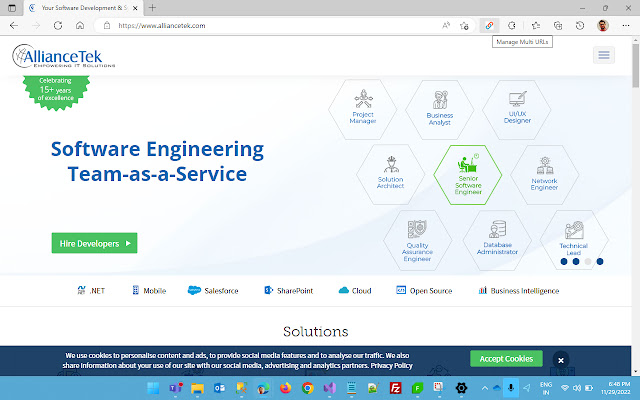The height and width of the screenshot is (400, 640).
Task: Select the Solution Architect hexagon
Action: (x=391, y=175)
